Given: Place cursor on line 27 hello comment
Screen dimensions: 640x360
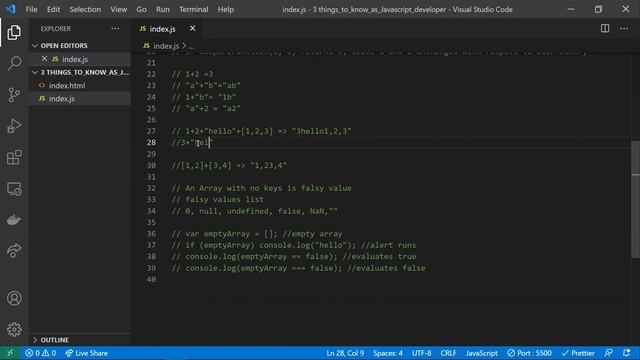Looking at the screenshot, I should click(261, 131).
